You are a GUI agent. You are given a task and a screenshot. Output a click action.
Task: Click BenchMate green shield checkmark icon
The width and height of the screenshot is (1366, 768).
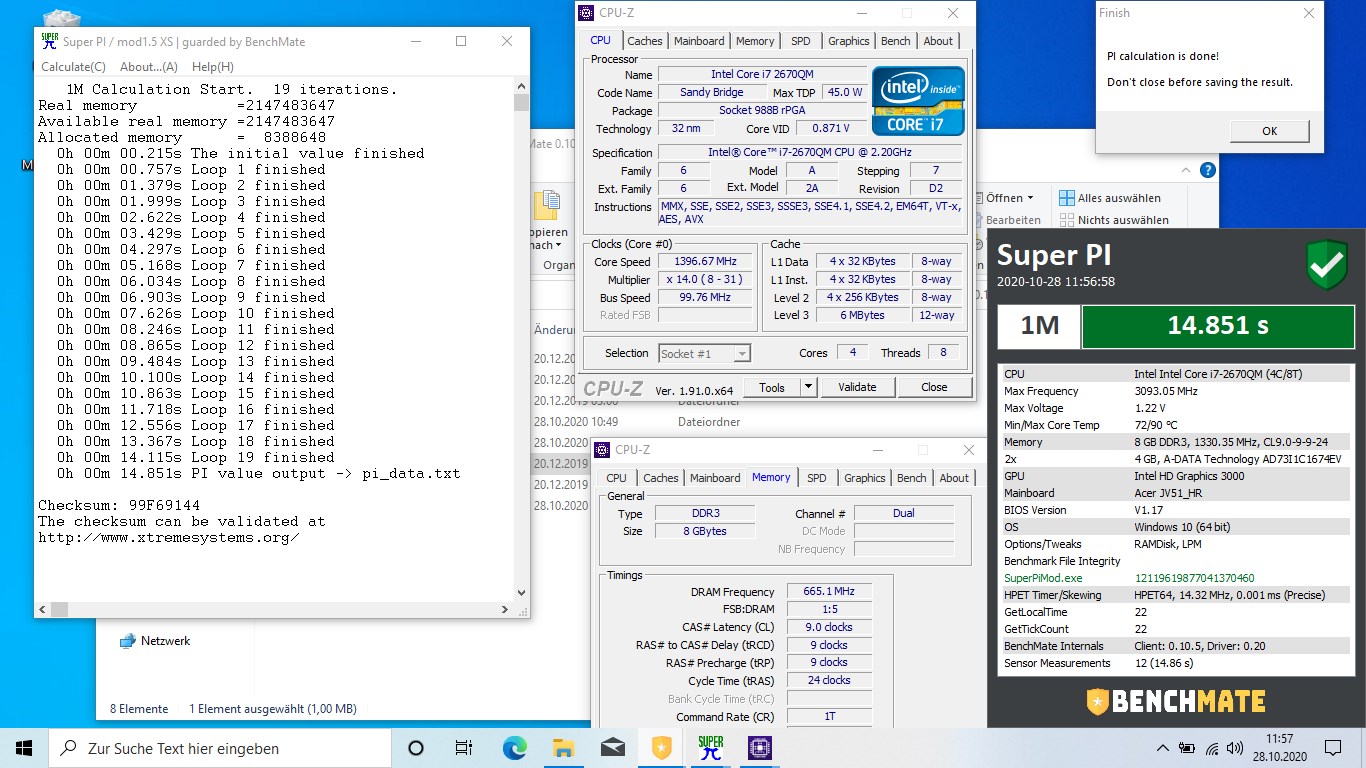(1327, 265)
